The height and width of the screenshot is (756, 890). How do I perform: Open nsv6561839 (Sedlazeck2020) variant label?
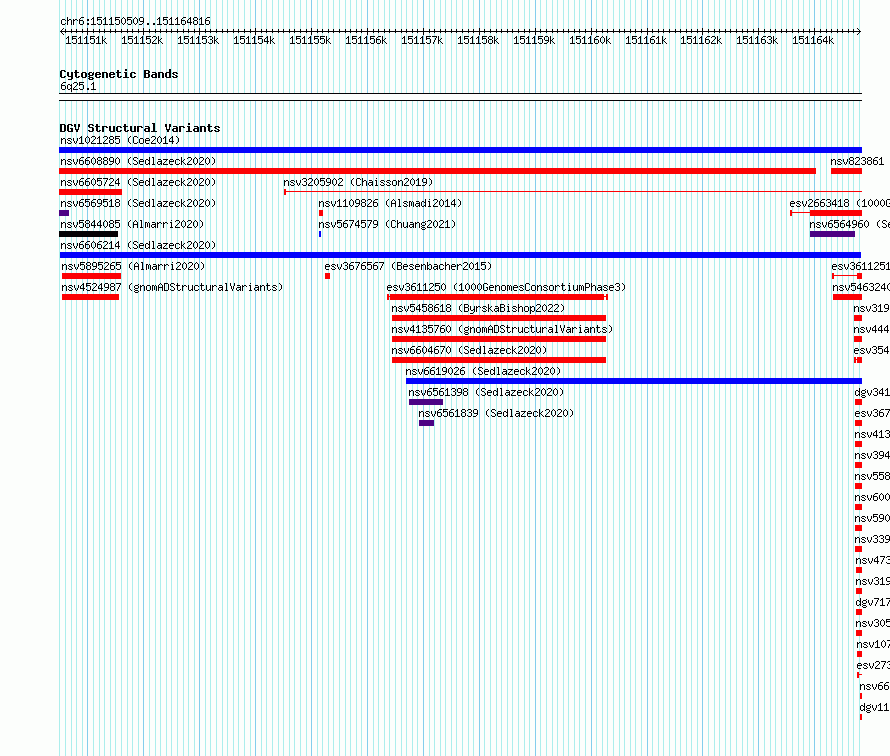pyautogui.click(x=496, y=413)
